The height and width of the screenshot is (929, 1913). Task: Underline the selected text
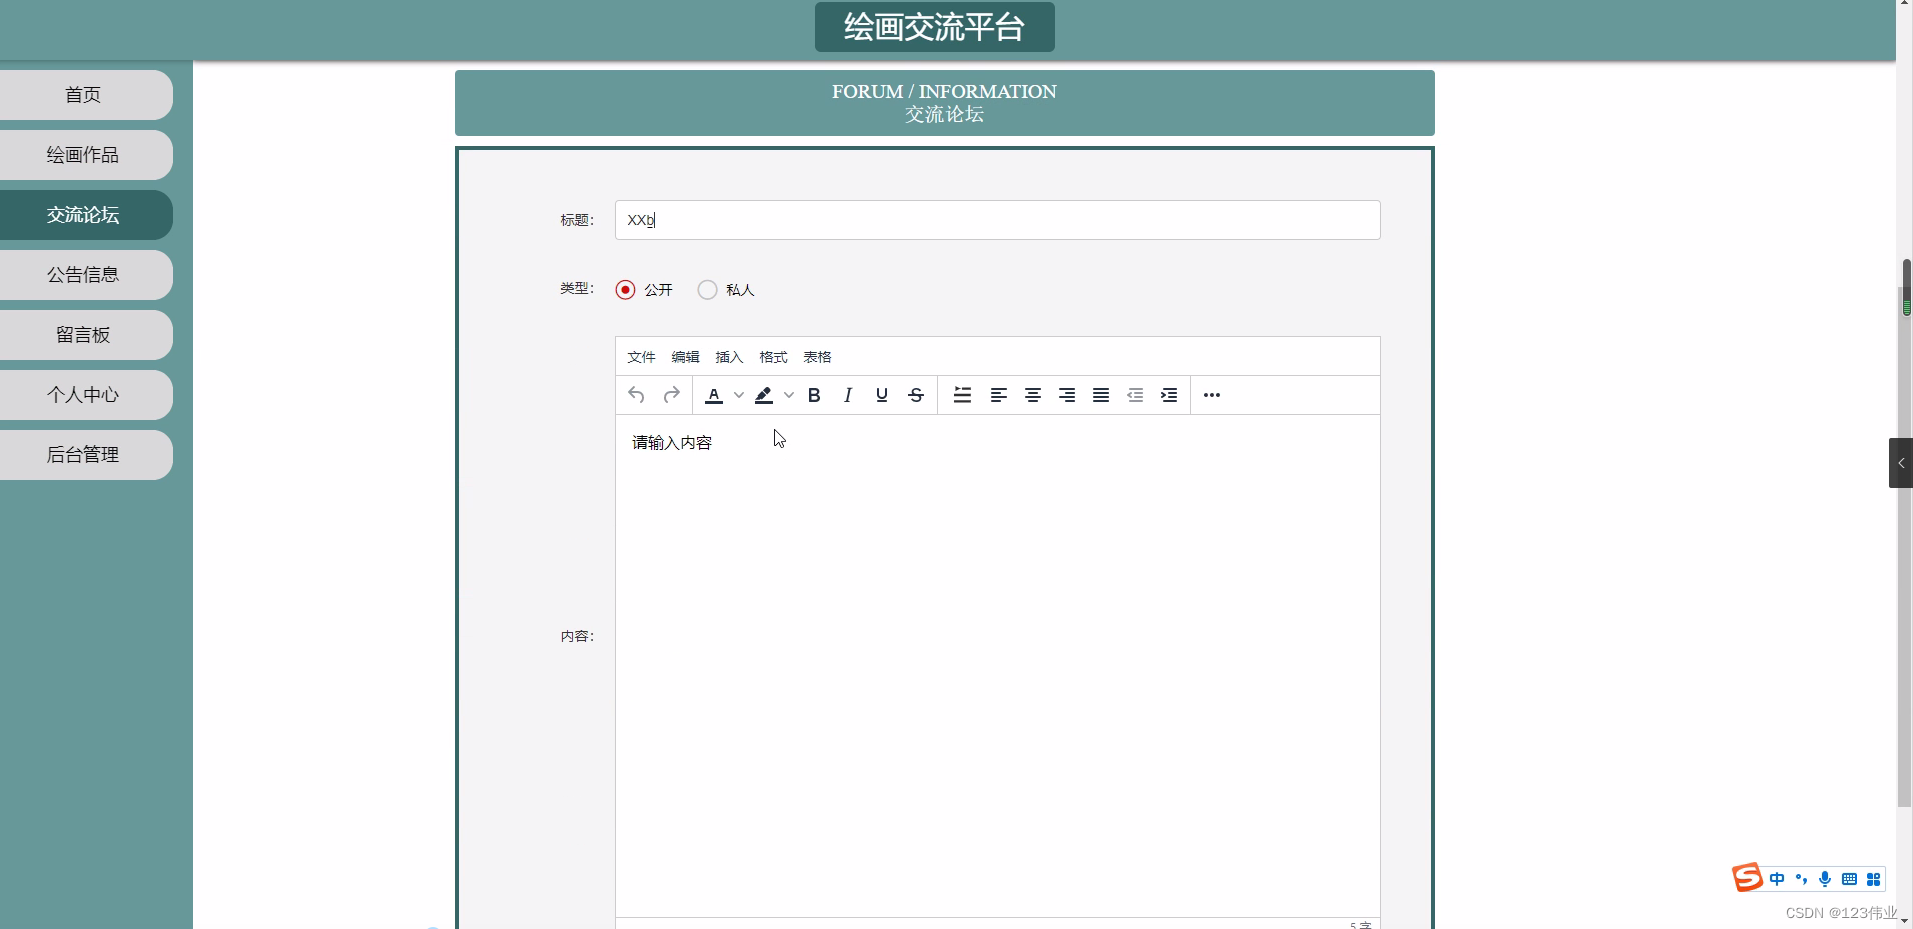pyautogui.click(x=881, y=395)
